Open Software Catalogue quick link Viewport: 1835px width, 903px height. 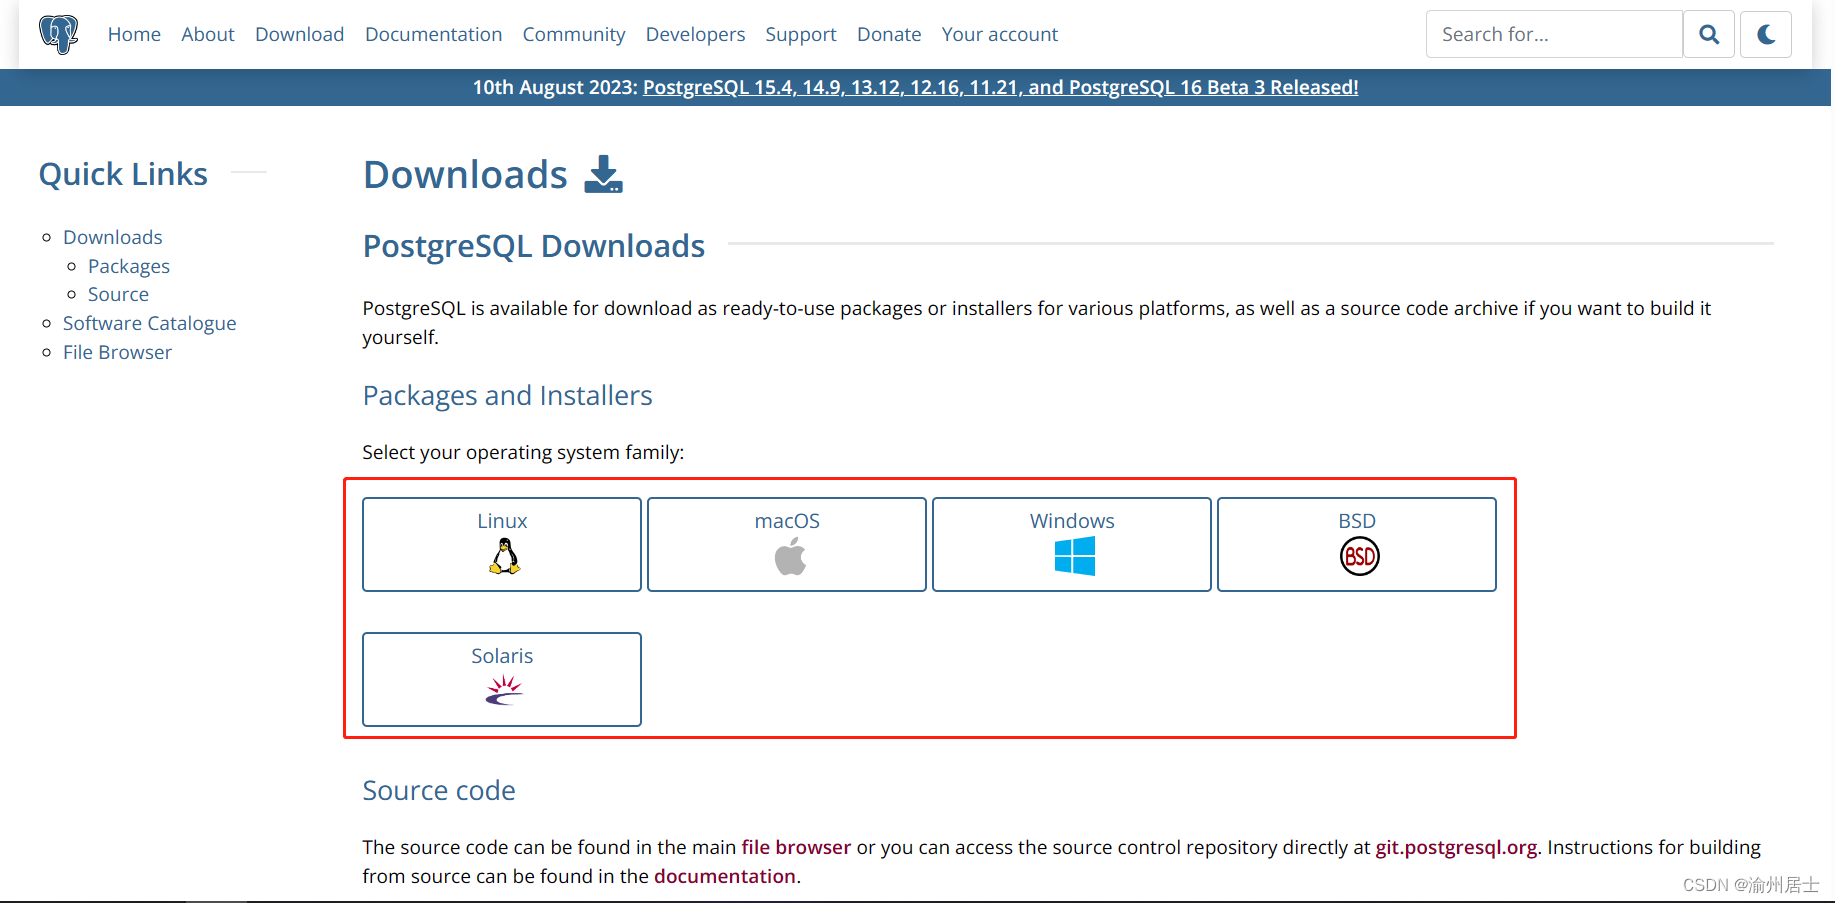coord(150,323)
